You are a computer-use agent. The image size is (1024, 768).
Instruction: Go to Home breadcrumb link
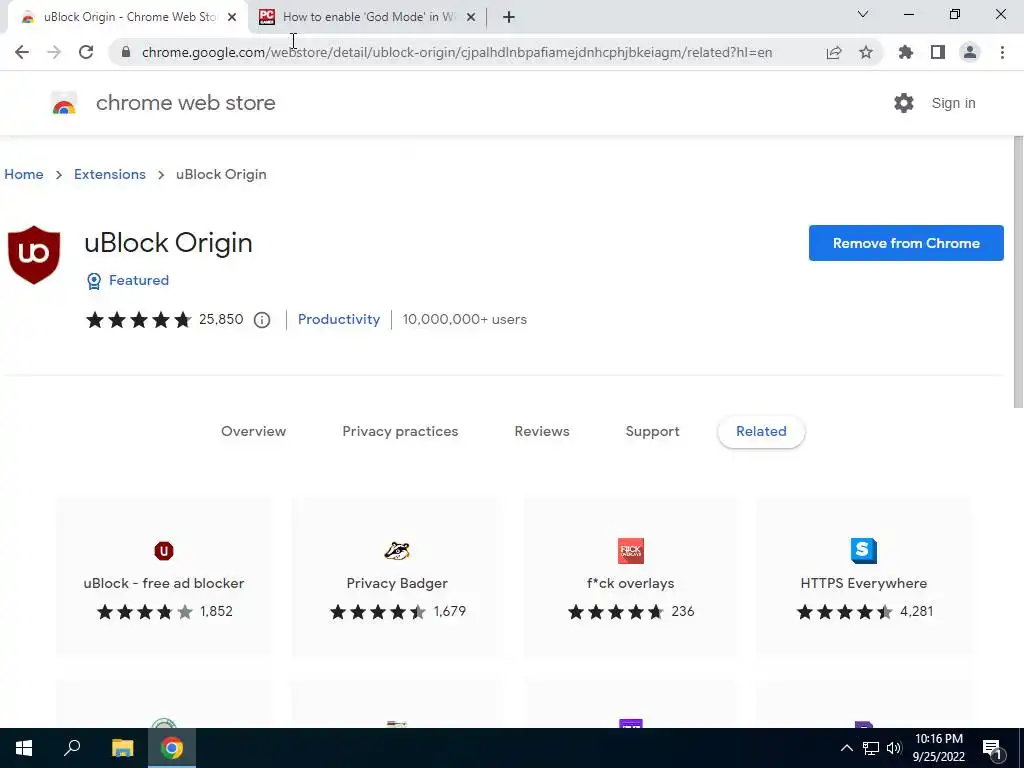coord(24,174)
